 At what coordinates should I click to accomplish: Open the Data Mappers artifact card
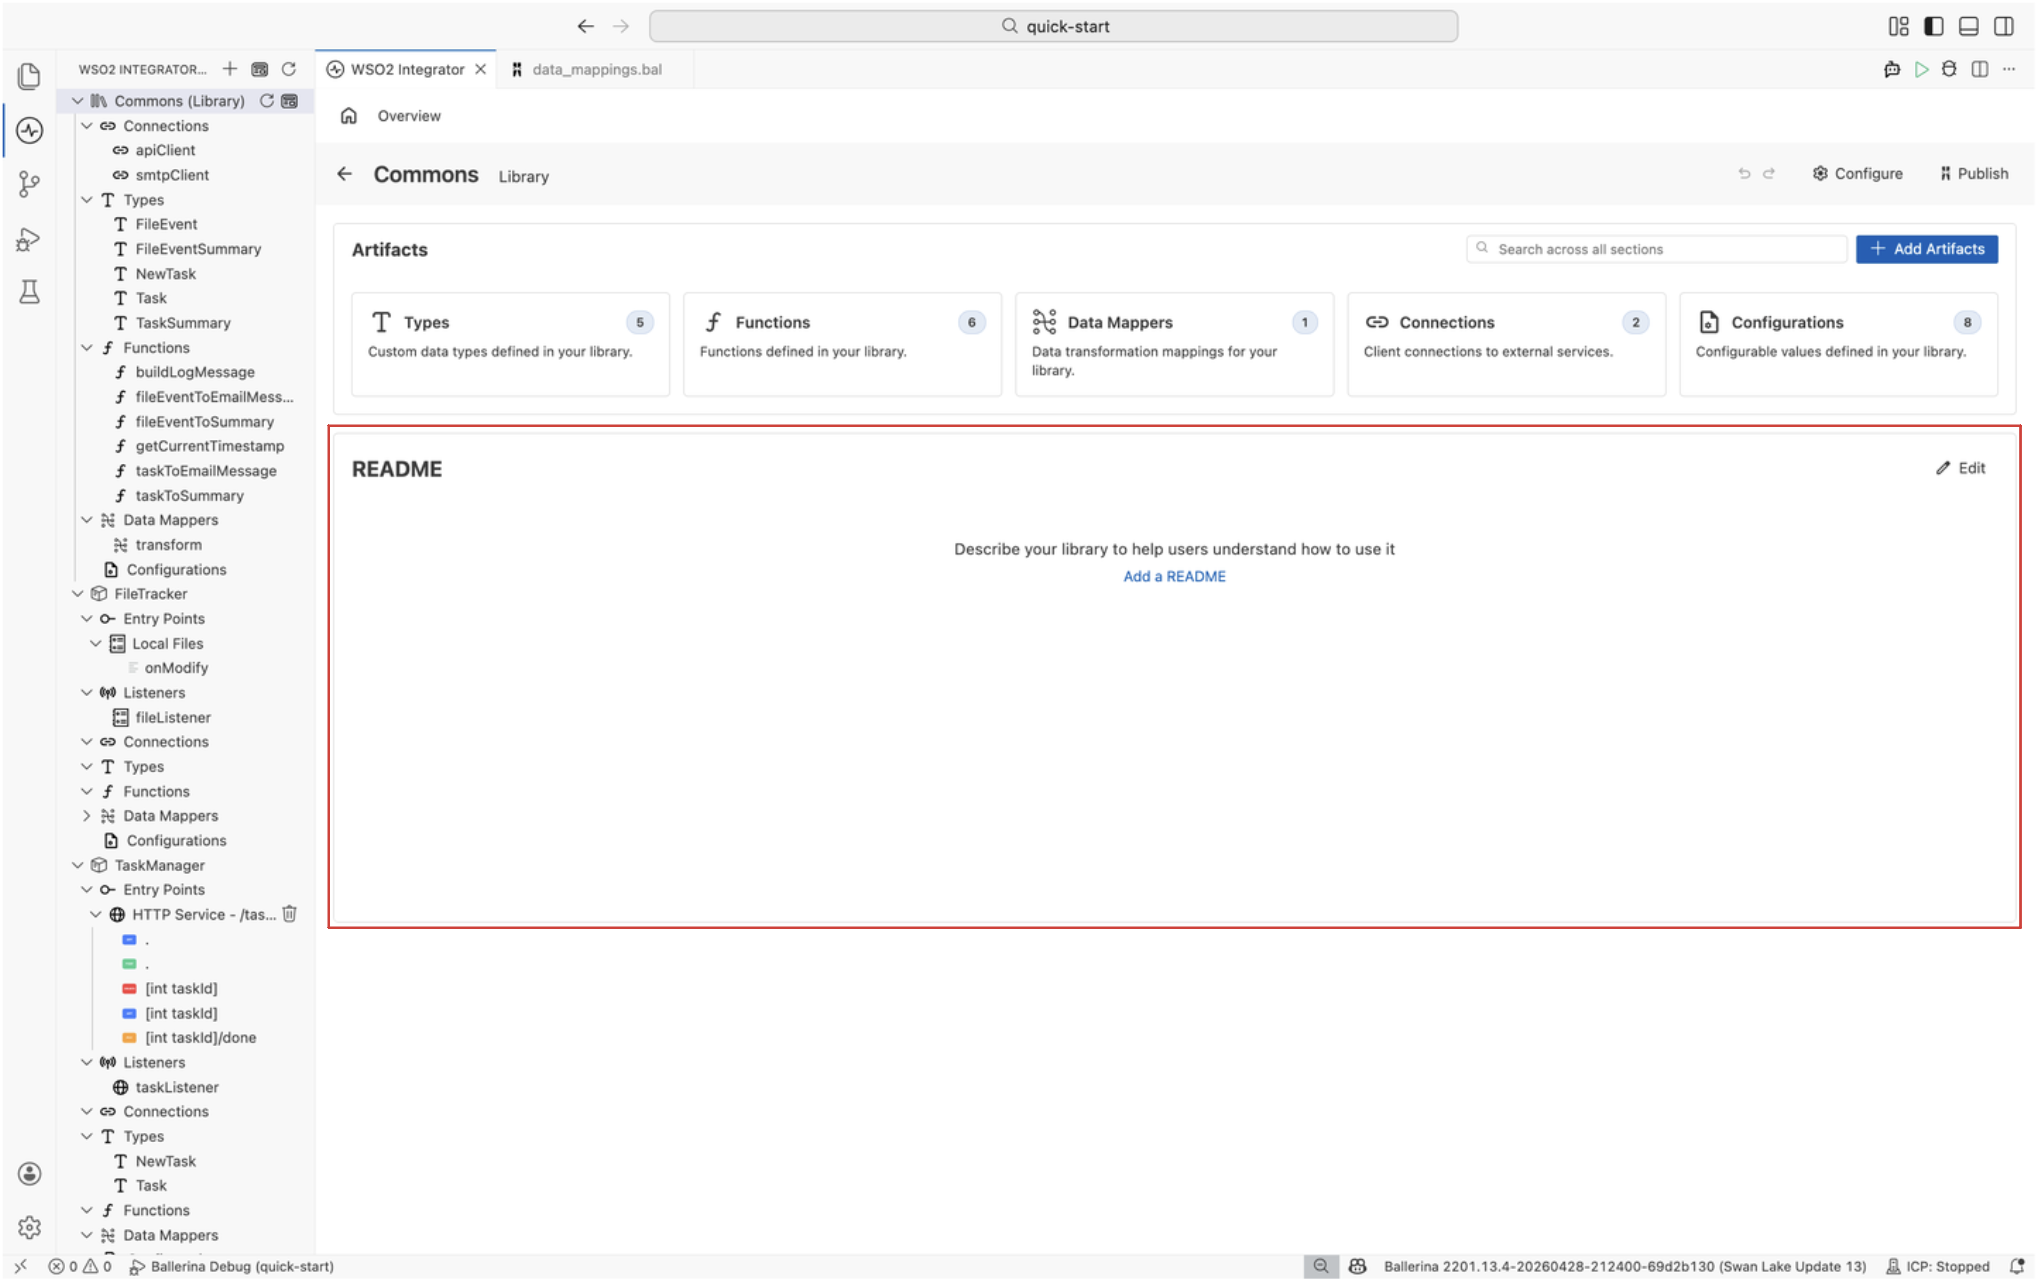tap(1174, 344)
